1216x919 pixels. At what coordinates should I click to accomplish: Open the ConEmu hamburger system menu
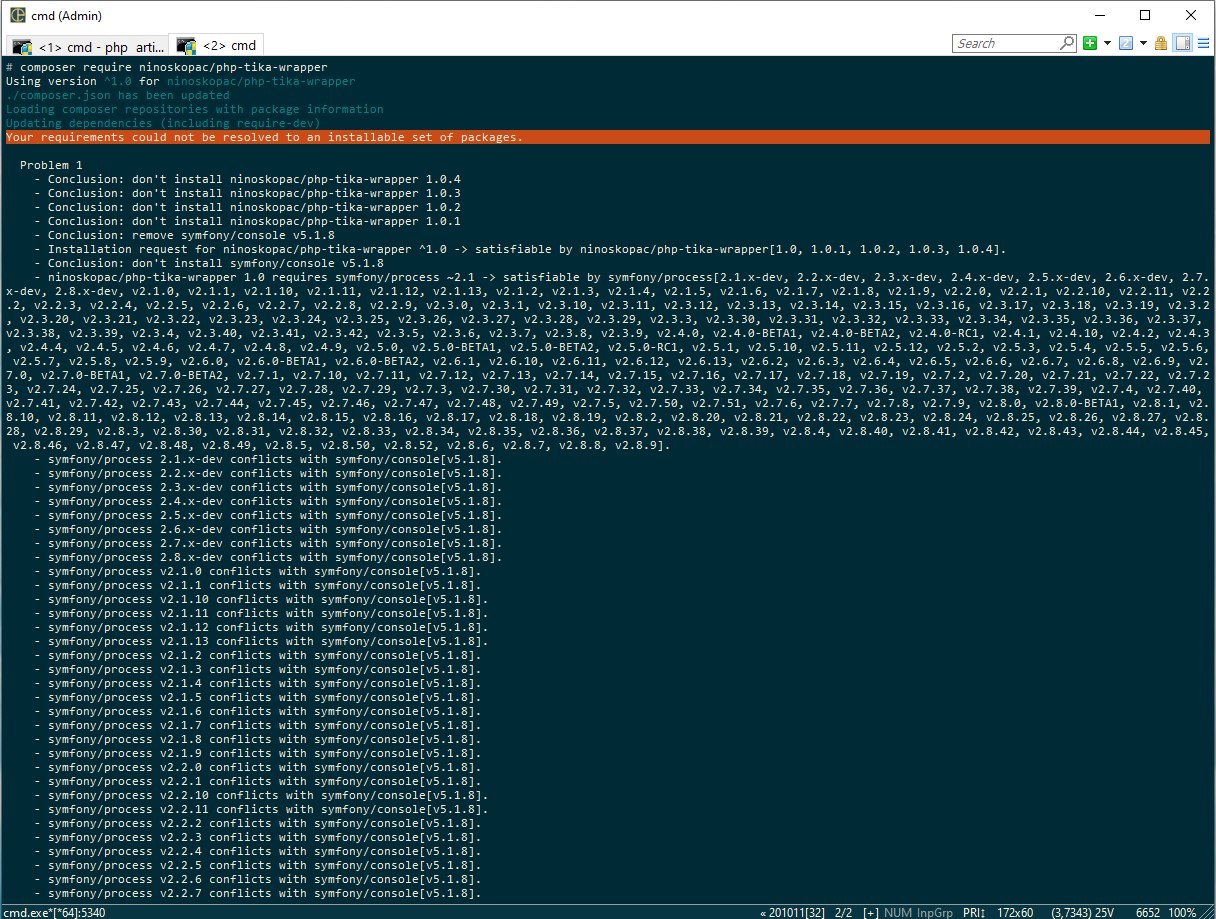(1203, 43)
